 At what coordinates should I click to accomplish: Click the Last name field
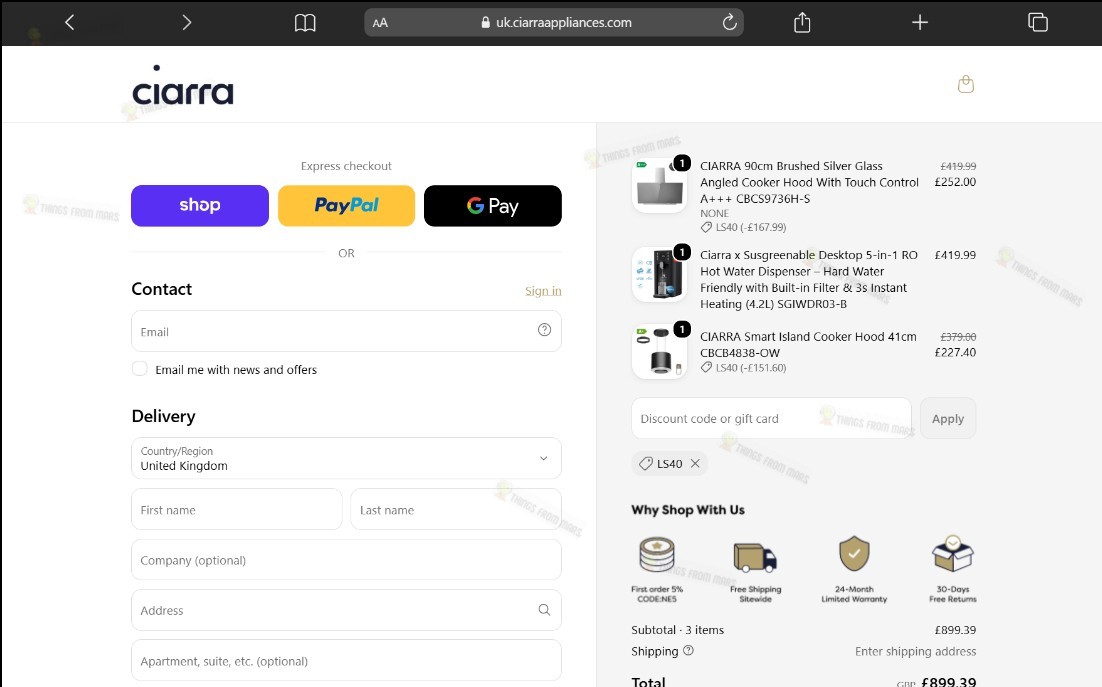click(456, 509)
